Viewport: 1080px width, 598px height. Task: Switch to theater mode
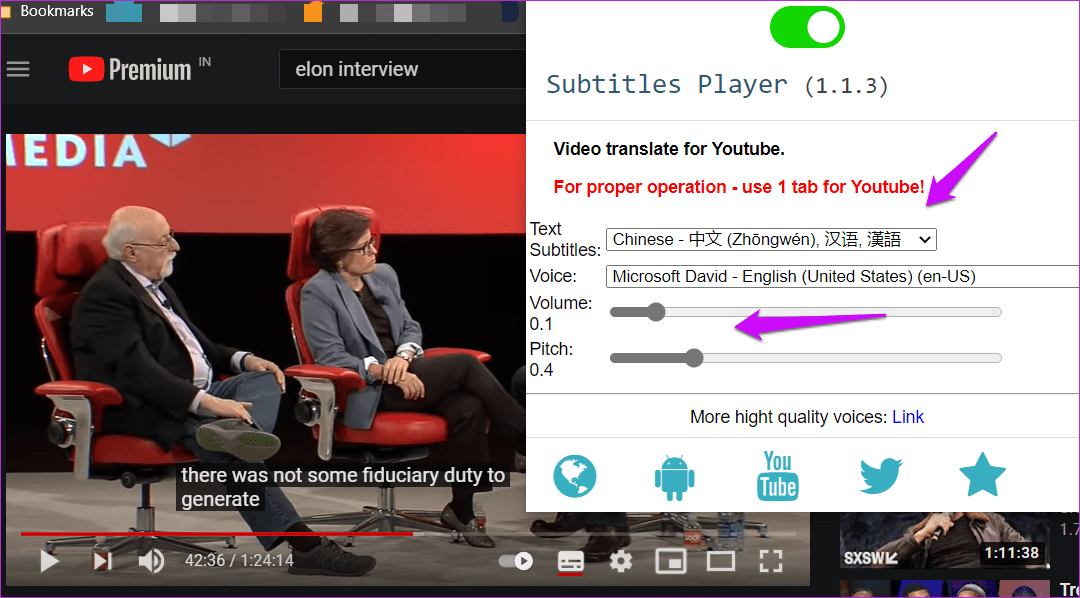(720, 561)
